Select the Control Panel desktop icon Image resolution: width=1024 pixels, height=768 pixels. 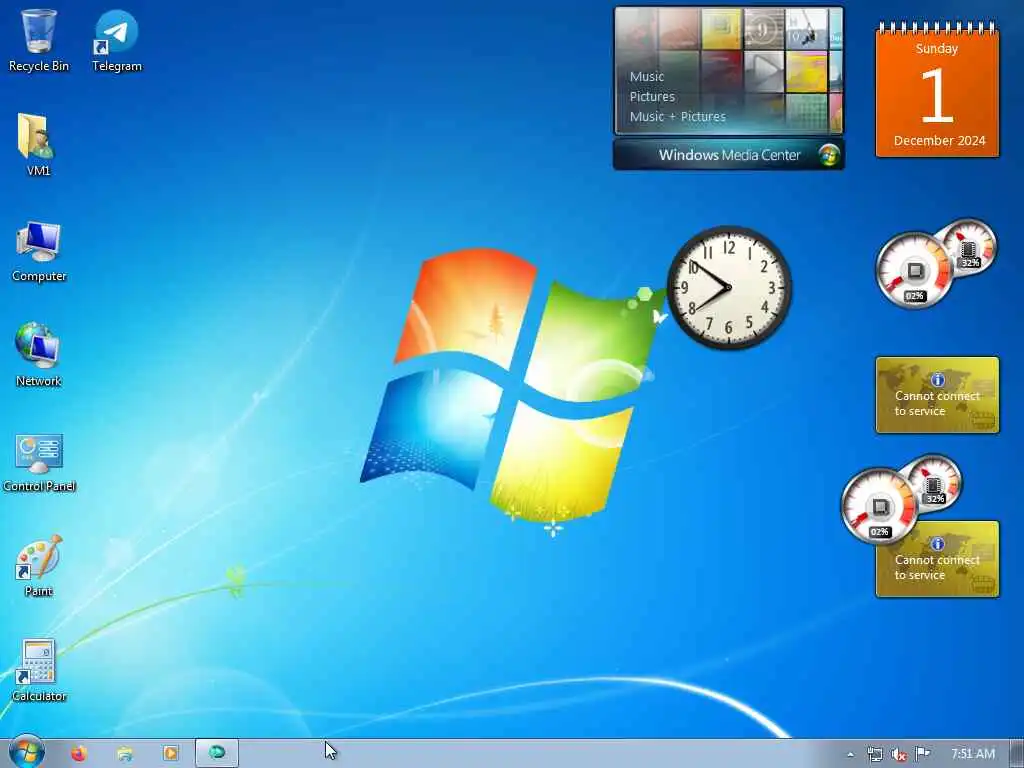(x=39, y=462)
